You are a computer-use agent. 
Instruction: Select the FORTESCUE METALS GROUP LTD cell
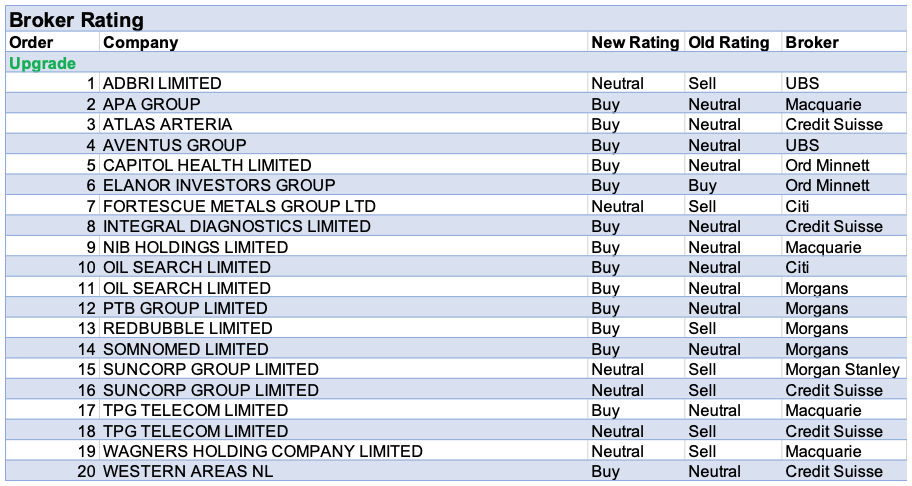tap(239, 206)
